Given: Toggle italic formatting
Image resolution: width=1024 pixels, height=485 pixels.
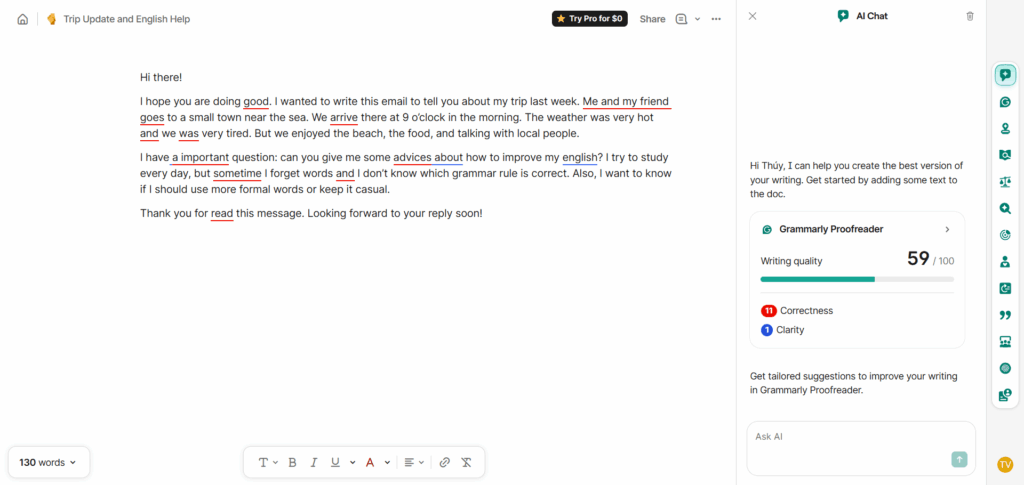Looking at the screenshot, I should pyautogui.click(x=313, y=462).
